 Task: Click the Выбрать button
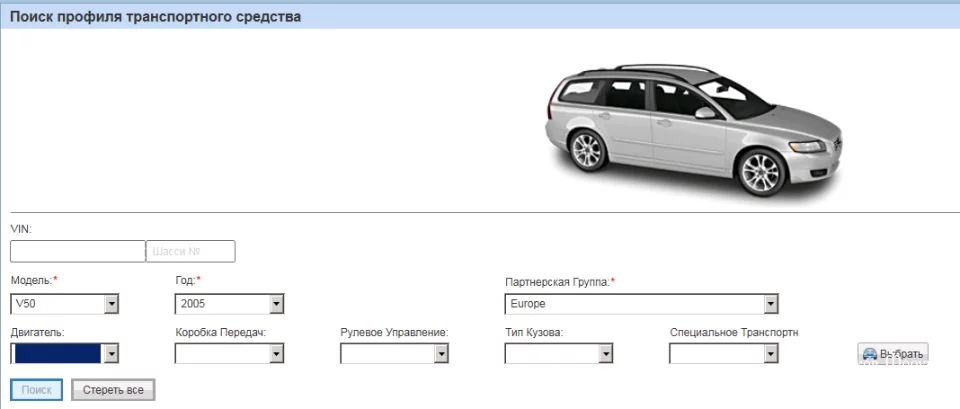[893, 354]
